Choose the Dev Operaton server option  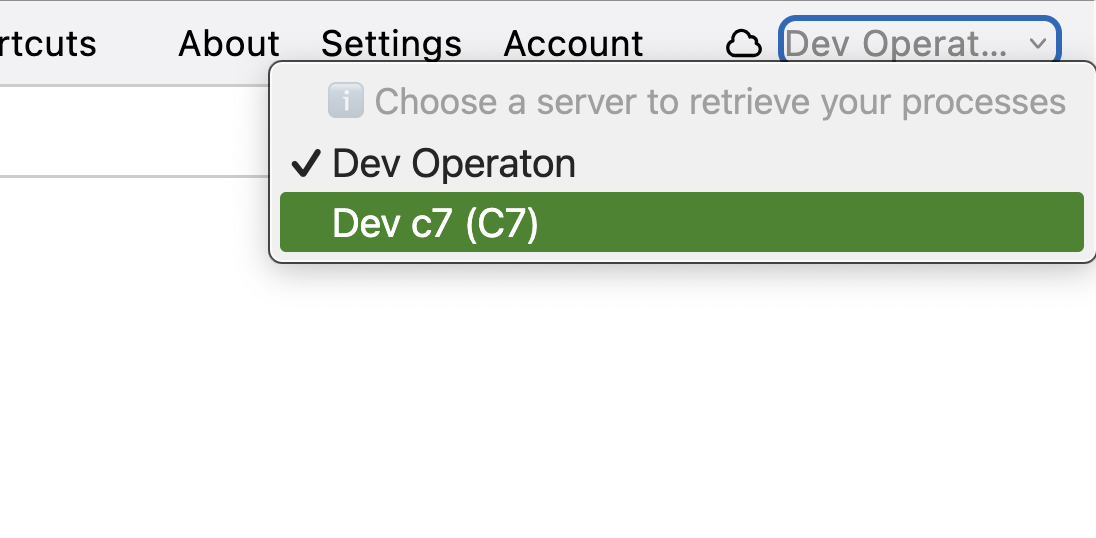682,163
